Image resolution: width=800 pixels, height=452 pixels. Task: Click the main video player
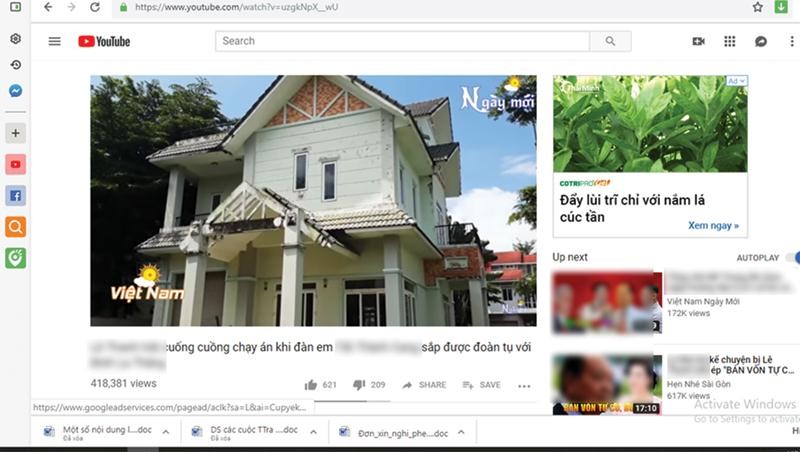point(313,200)
